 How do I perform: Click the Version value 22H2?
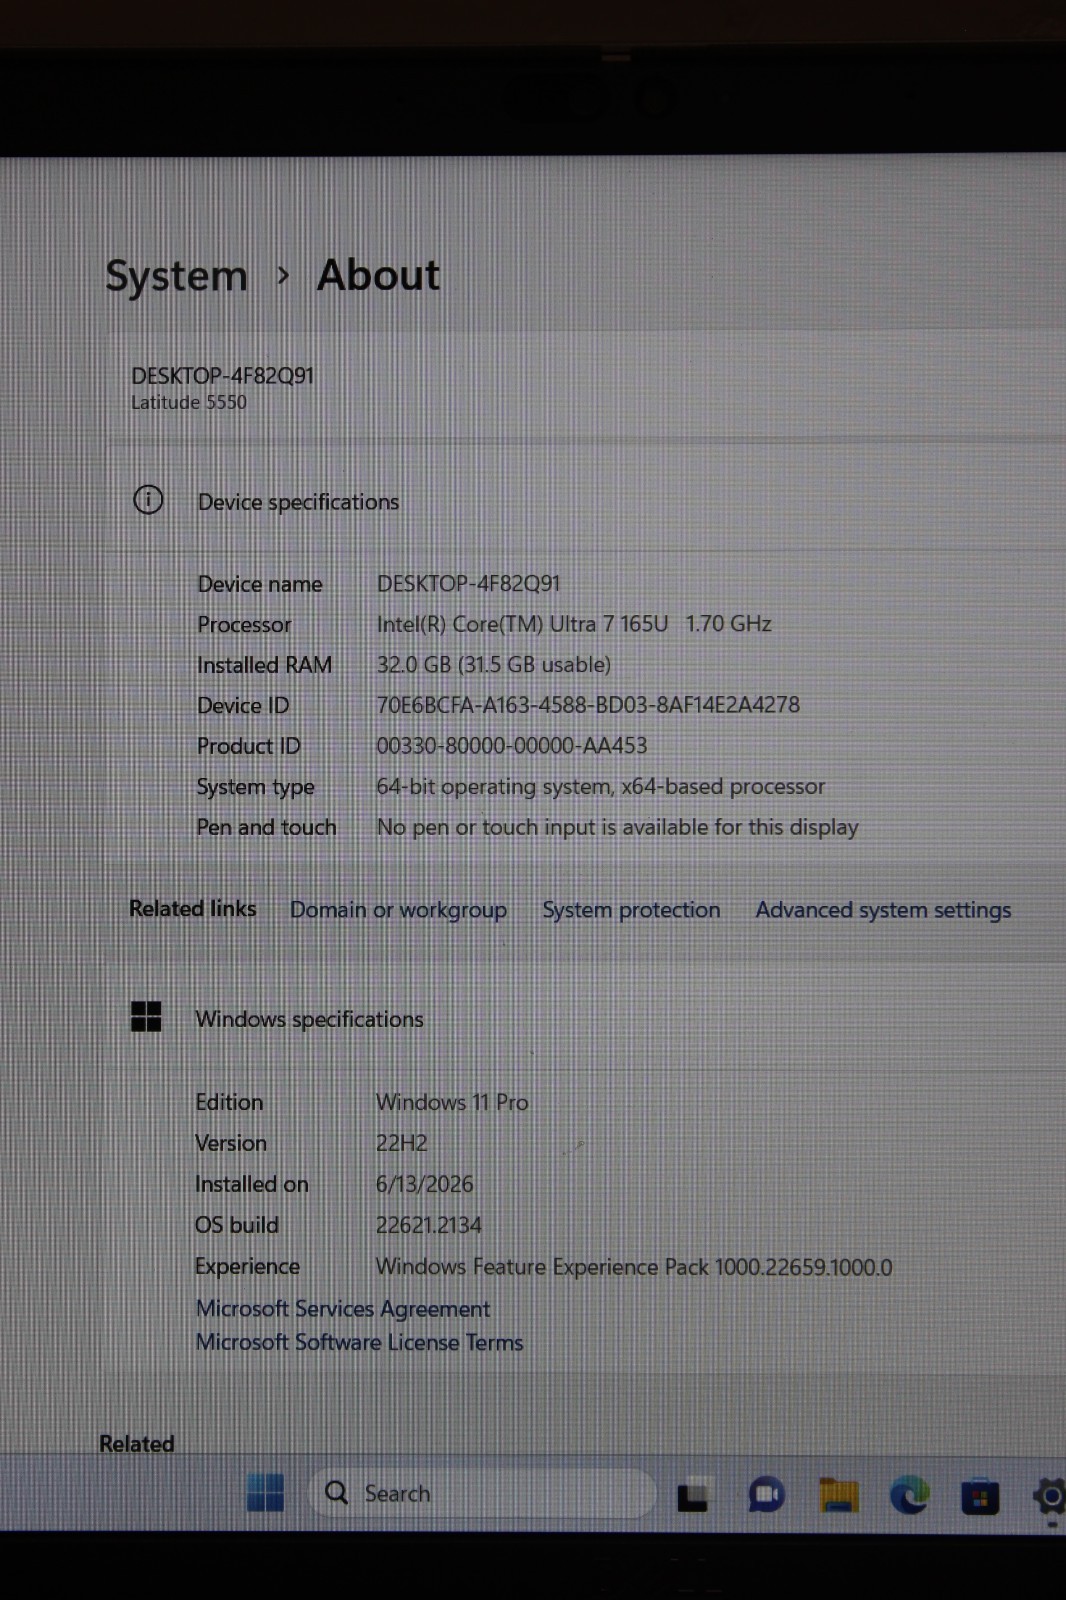401,1143
